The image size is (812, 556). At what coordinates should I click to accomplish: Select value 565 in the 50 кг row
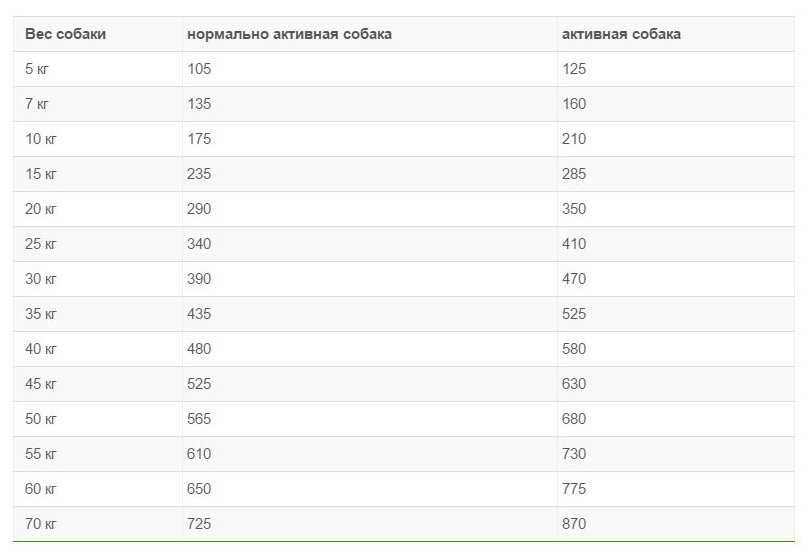[x=199, y=419]
